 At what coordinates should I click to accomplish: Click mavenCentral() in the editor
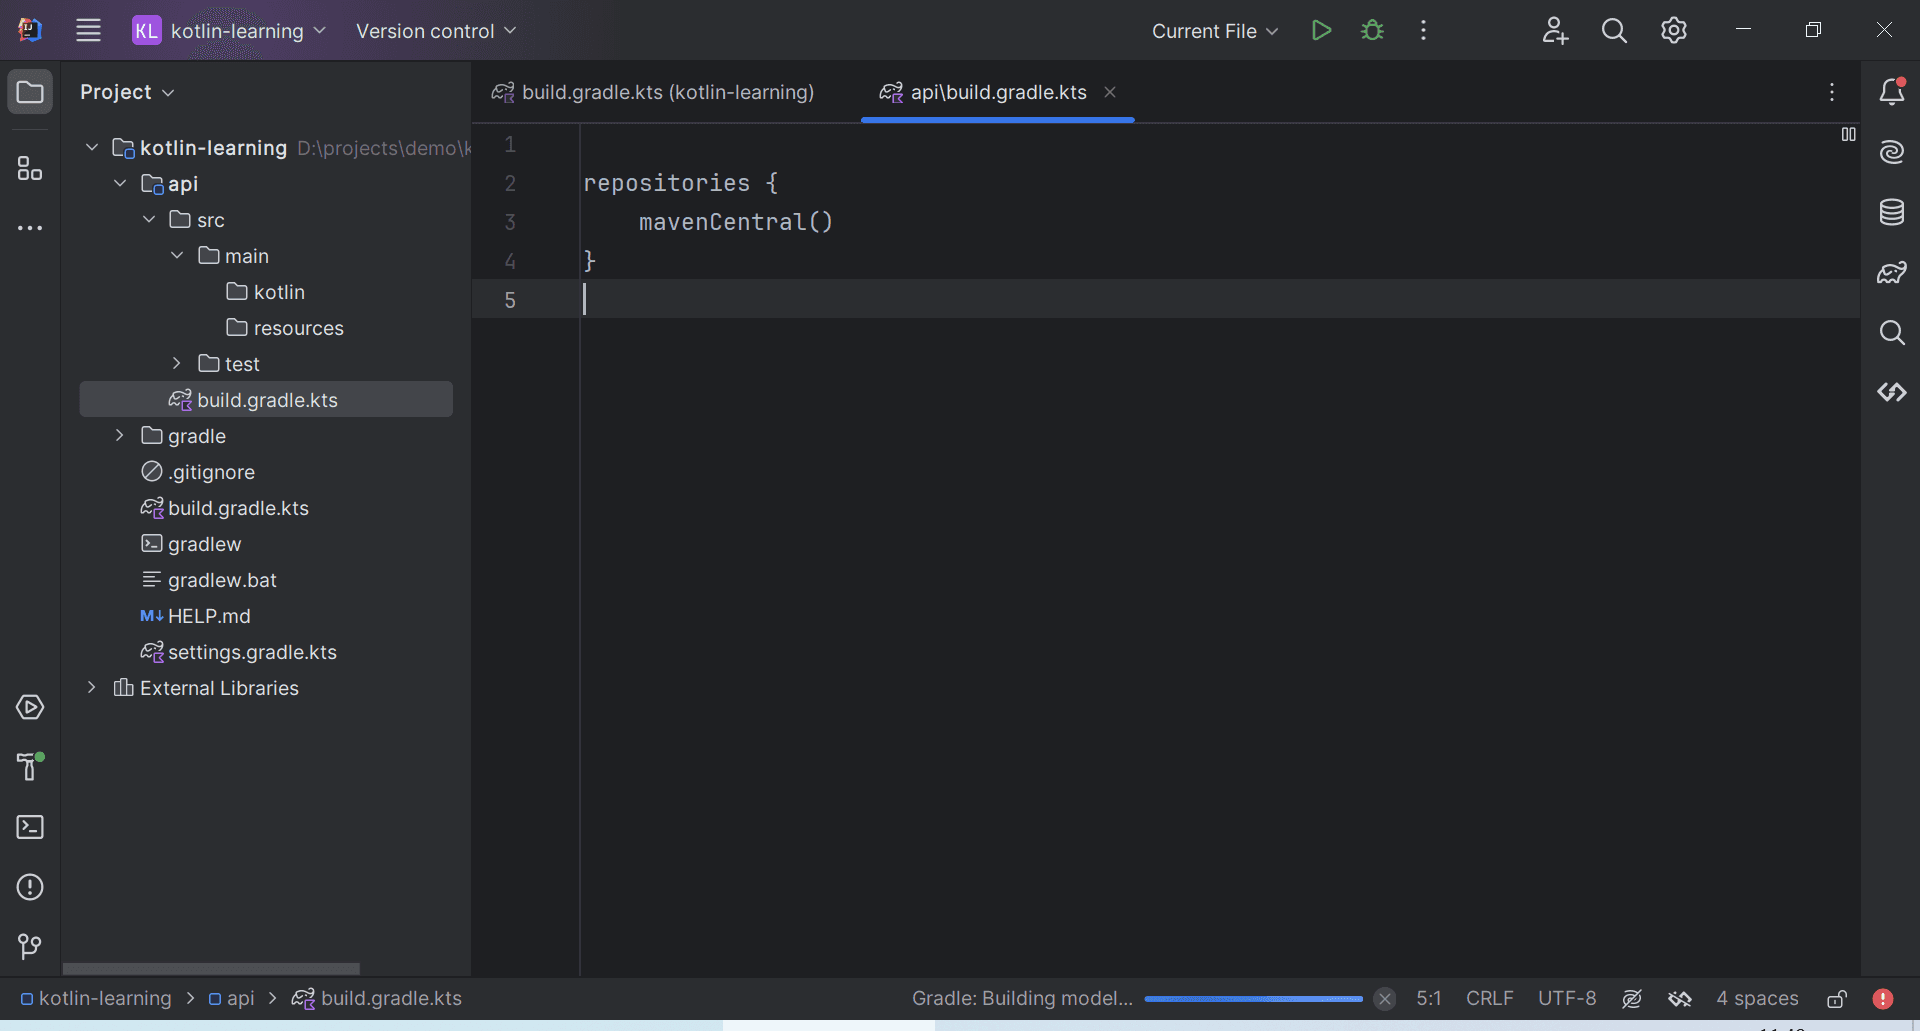(x=736, y=222)
